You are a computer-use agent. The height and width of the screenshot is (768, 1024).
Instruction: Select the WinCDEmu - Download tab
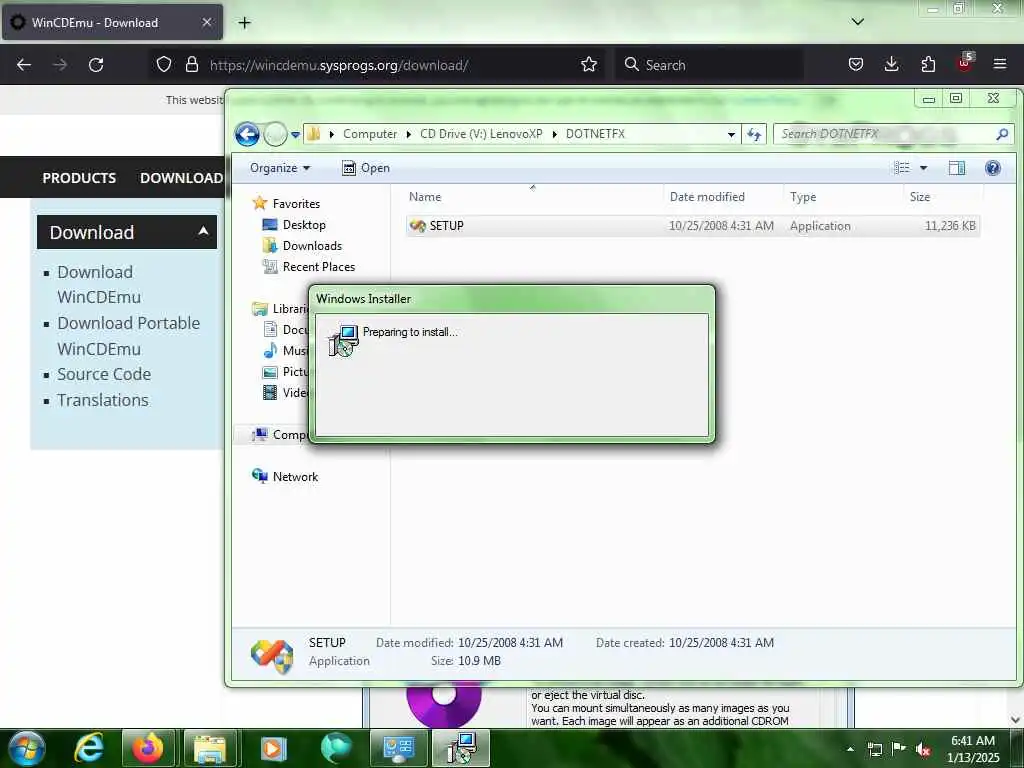[112, 22]
